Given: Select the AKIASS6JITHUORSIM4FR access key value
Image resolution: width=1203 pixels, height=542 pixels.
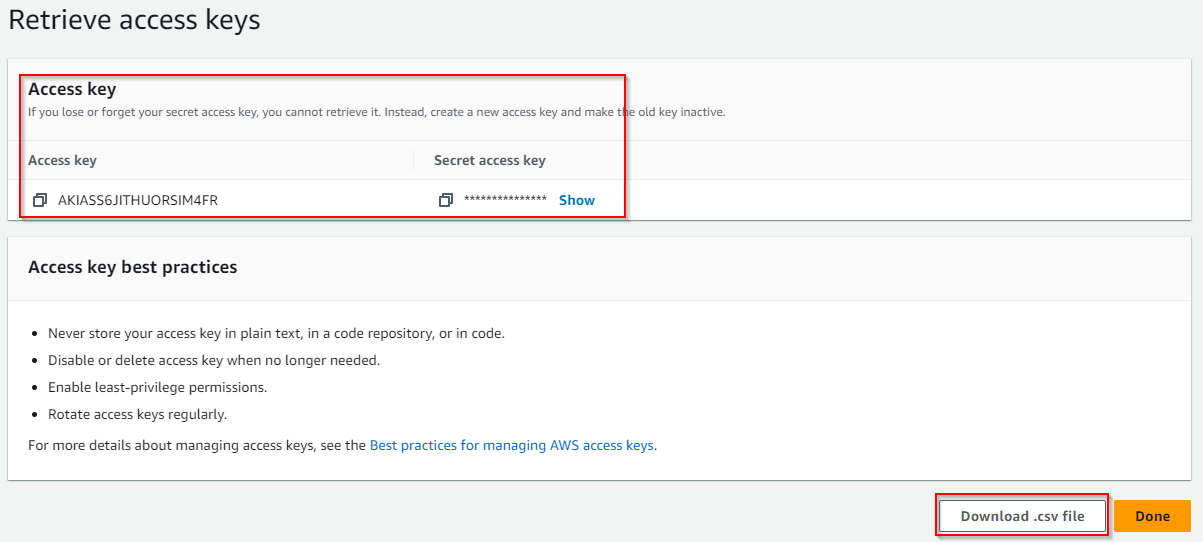Looking at the screenshot, I should [138, 200].
